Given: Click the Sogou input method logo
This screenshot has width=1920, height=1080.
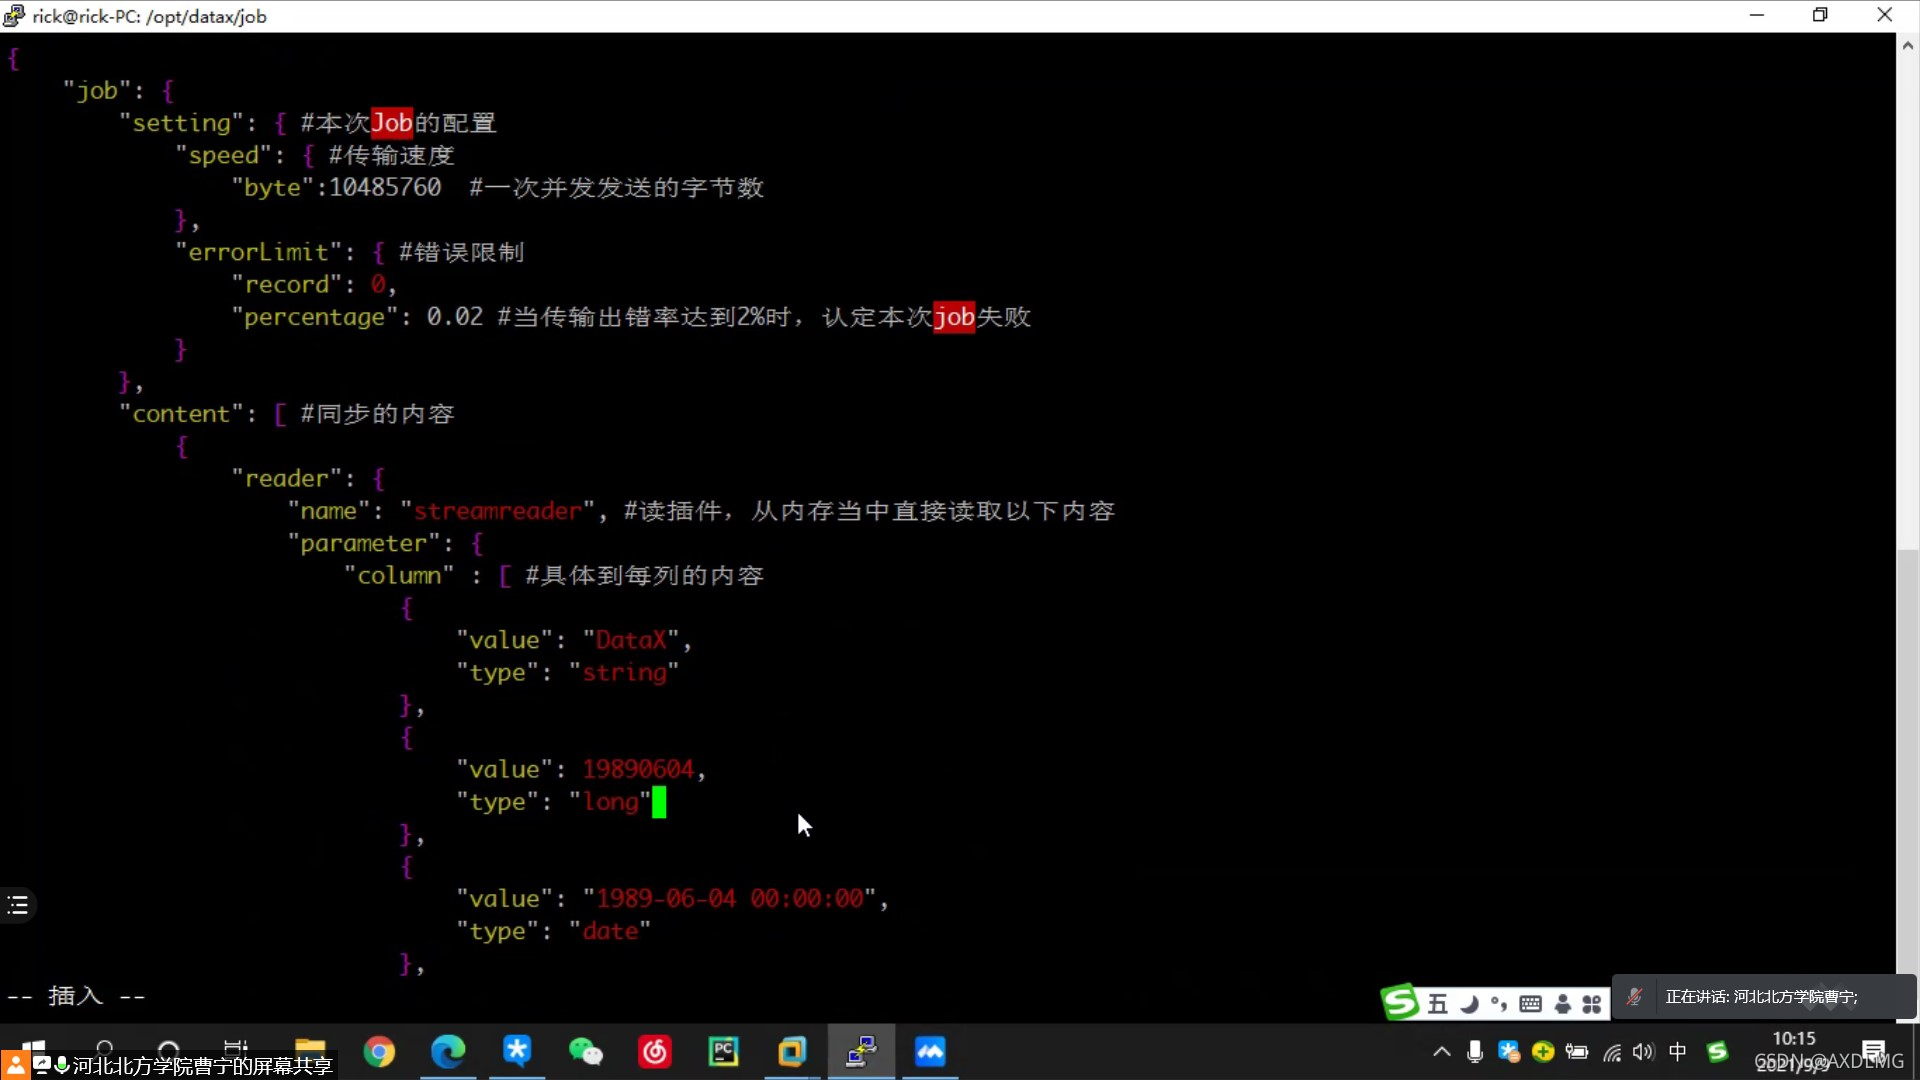Looking at the screenshot, I should point(1400,1002).
